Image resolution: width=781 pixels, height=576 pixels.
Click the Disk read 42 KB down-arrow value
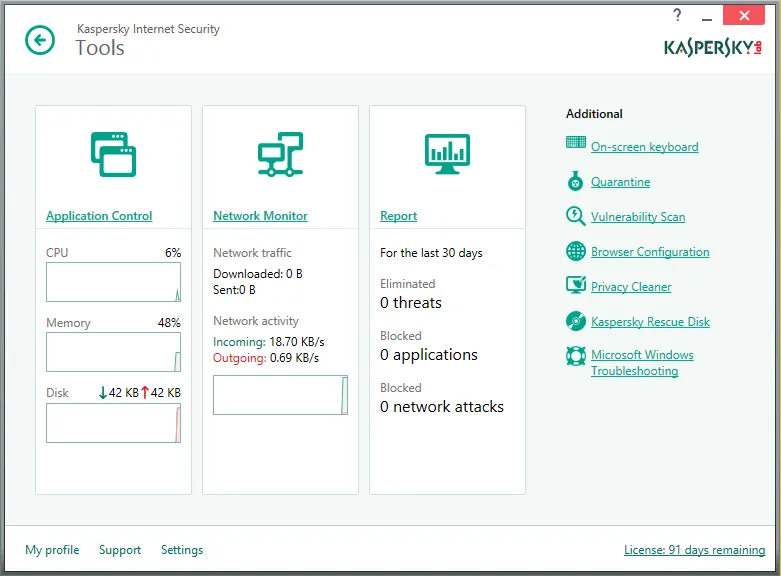click(119, 393)
